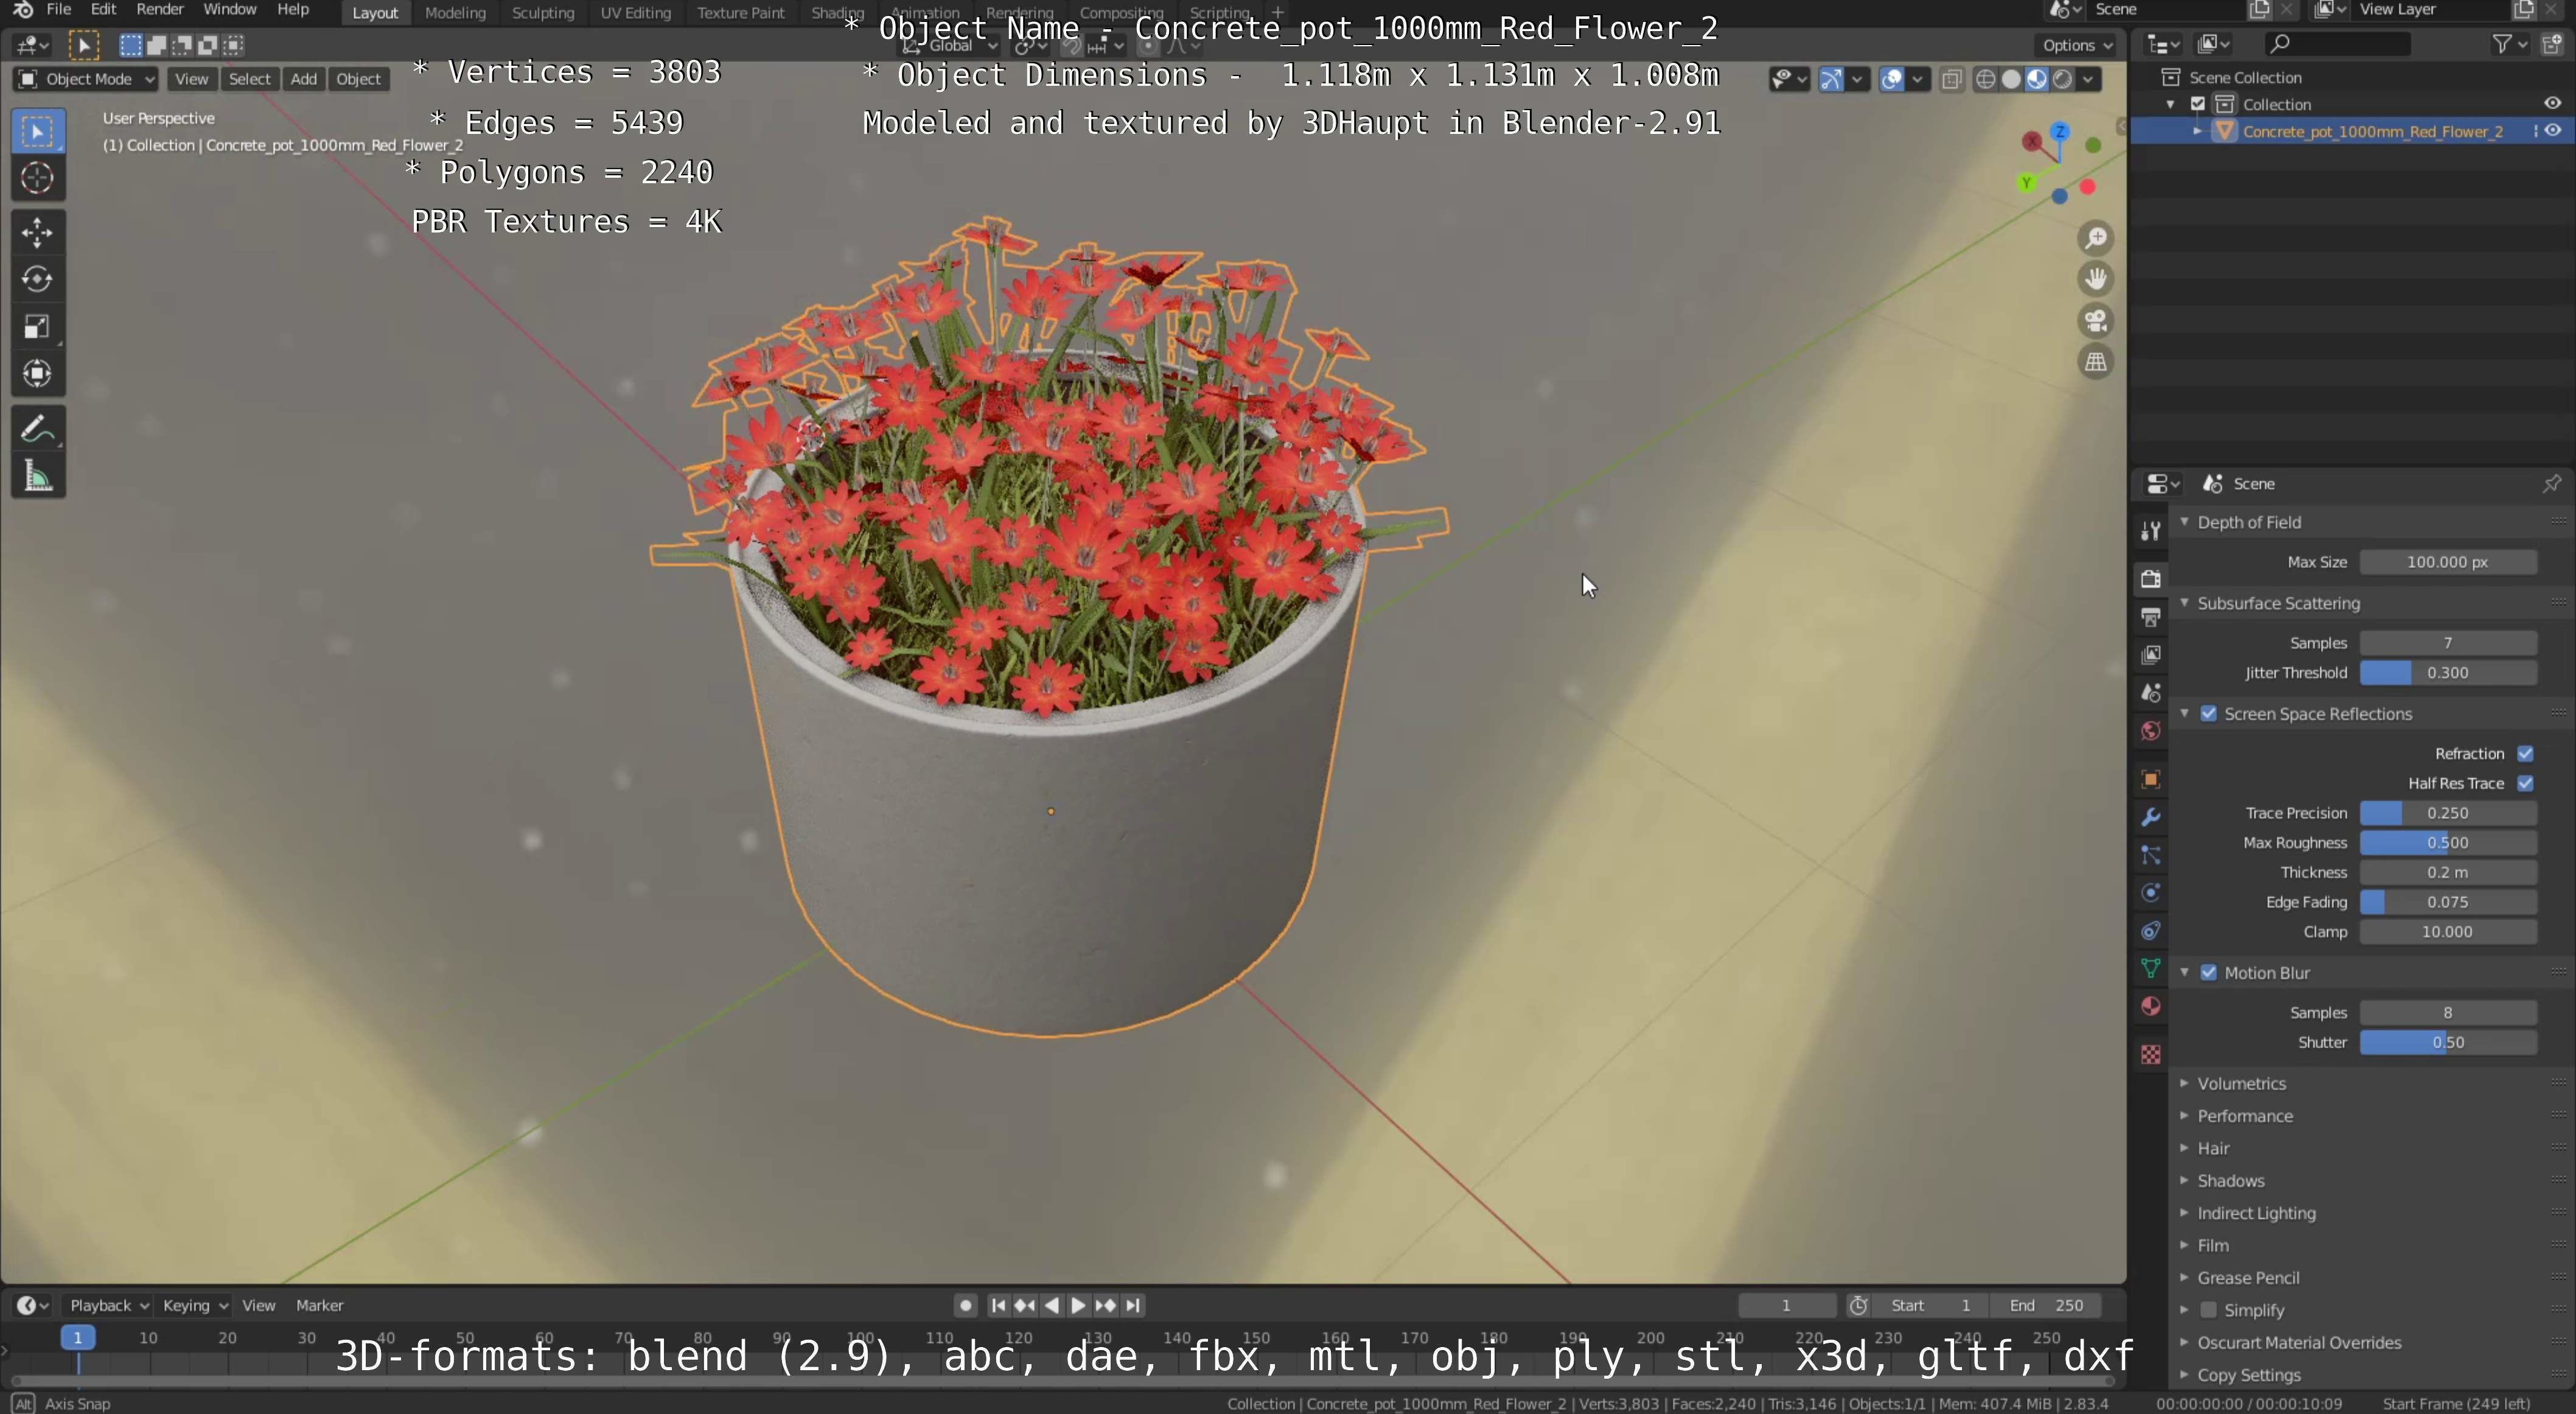
Task: Collapse the Depth of Field panel
Action: coord(2185,521)
